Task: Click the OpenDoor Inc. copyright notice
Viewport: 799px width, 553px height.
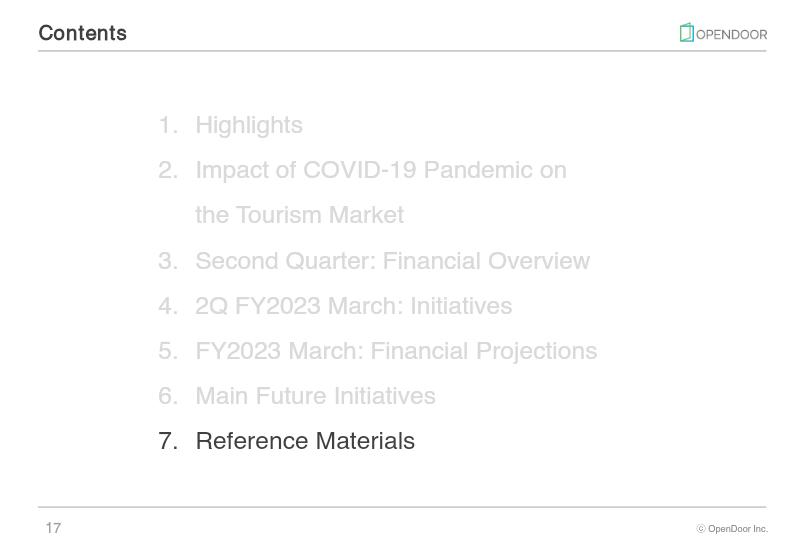Action: tap(732, 529)
